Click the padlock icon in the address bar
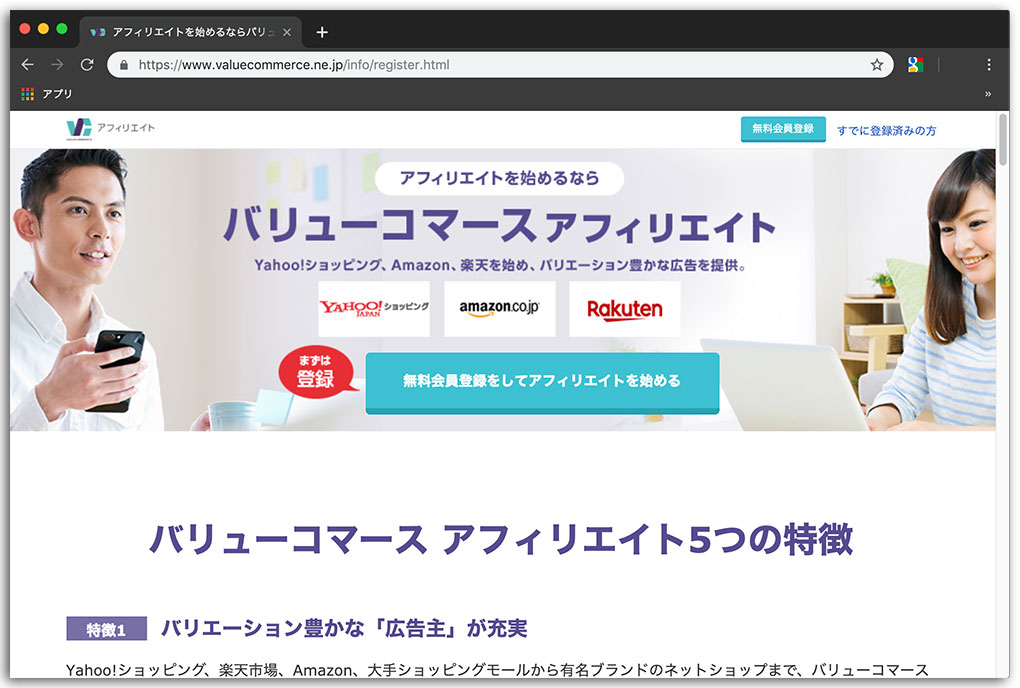The image size is (1020, 688). click(122, 63)
